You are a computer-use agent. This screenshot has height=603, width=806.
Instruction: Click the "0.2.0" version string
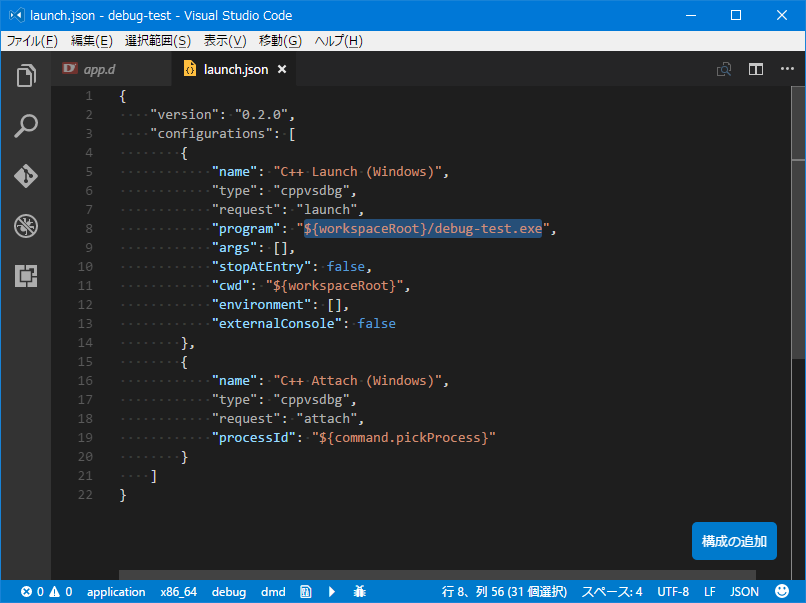pos(262,114)
